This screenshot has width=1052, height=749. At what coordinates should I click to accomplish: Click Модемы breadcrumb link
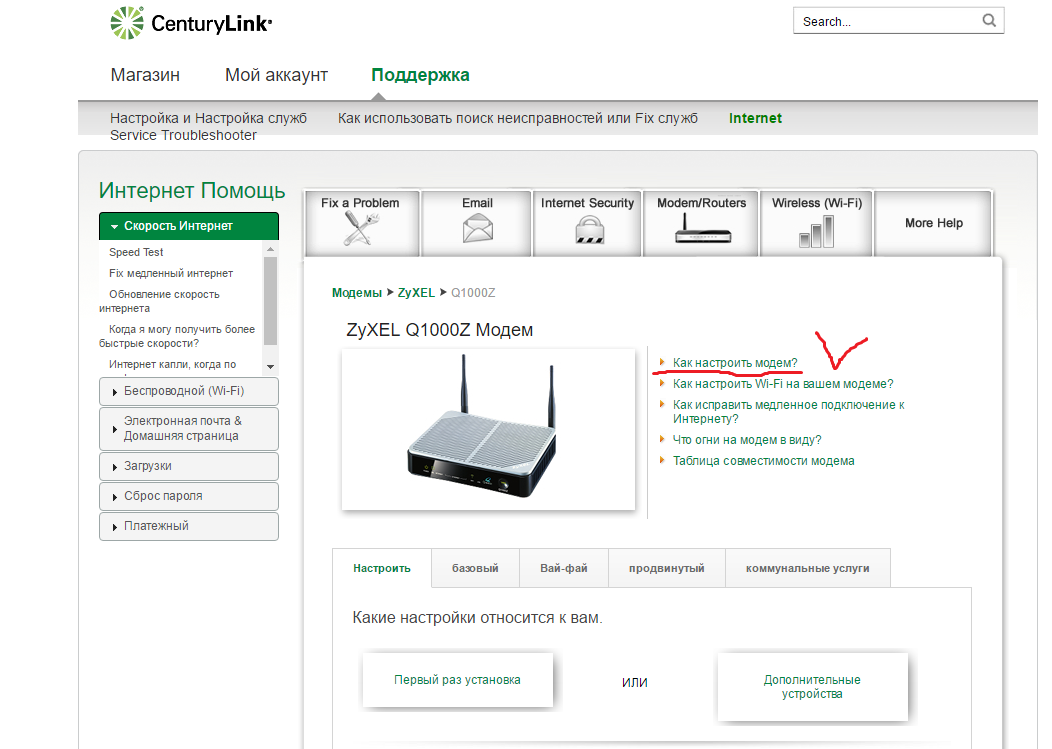(357, 293)
